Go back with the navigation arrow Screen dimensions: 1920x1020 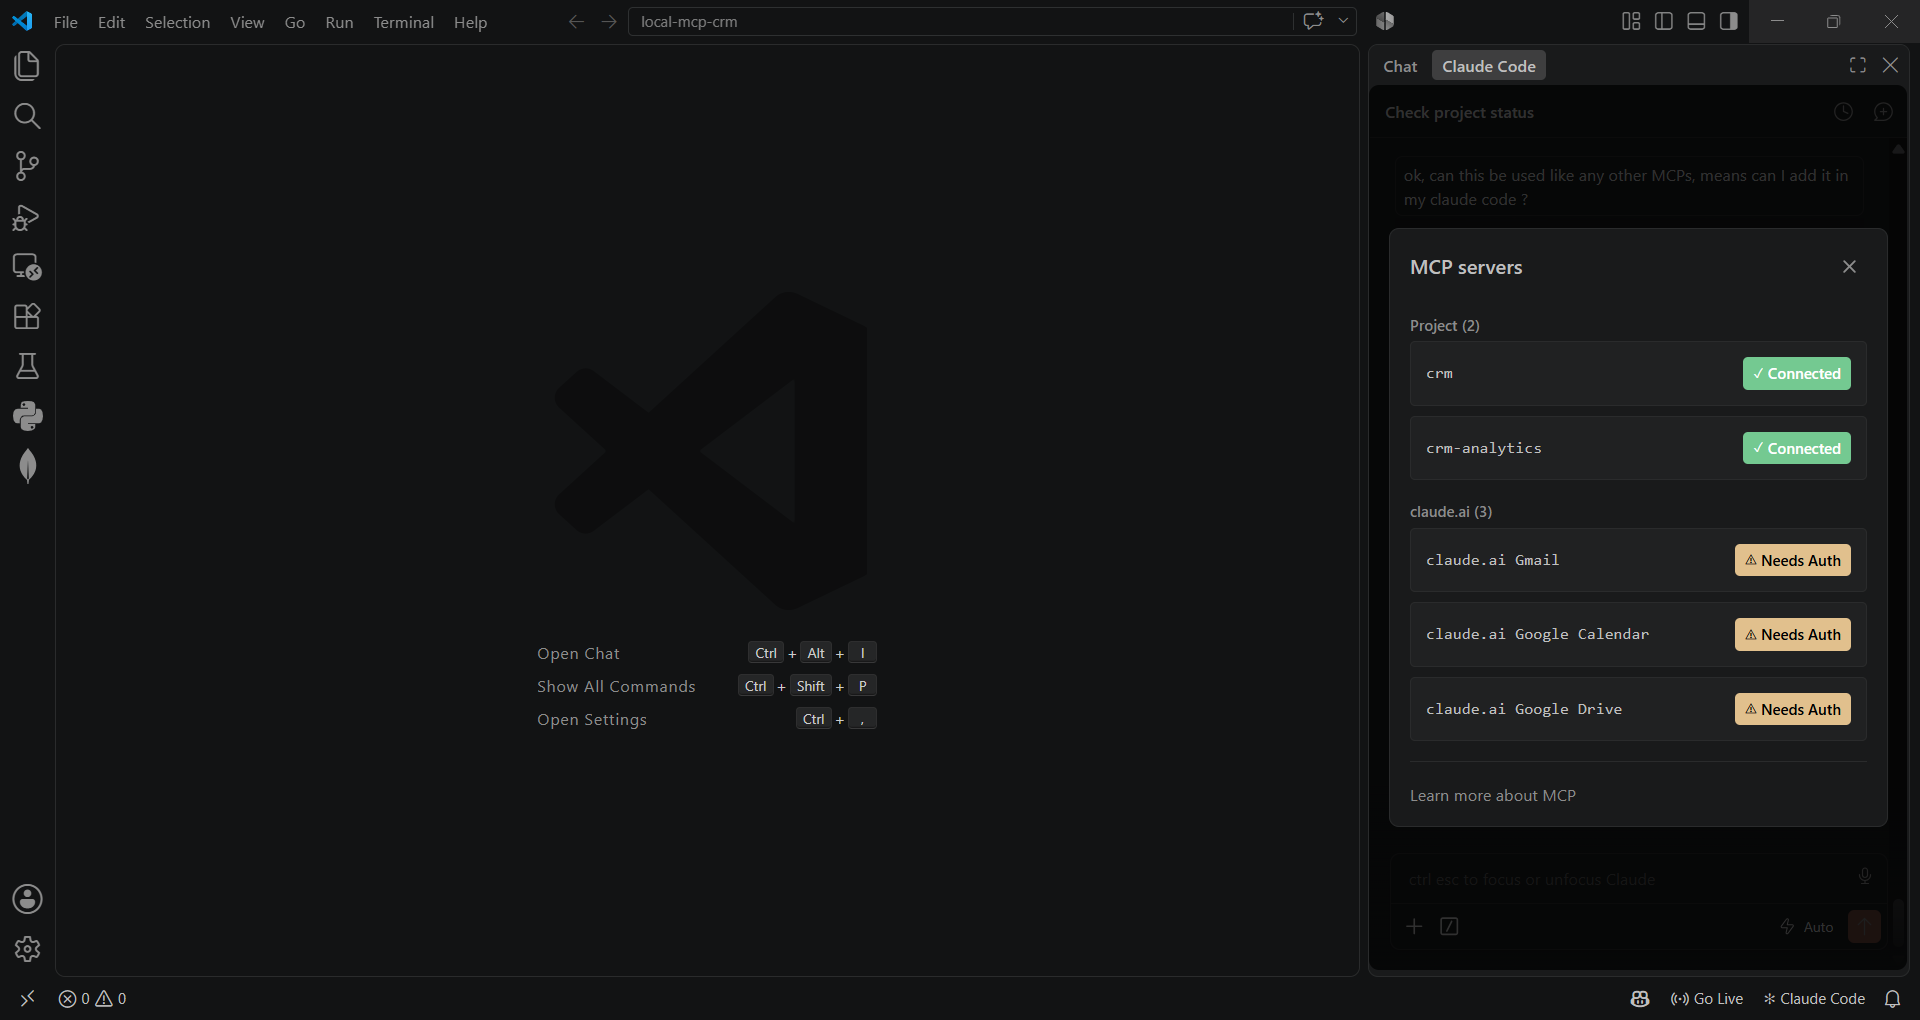pyautogui.click(x=576, y=22)
